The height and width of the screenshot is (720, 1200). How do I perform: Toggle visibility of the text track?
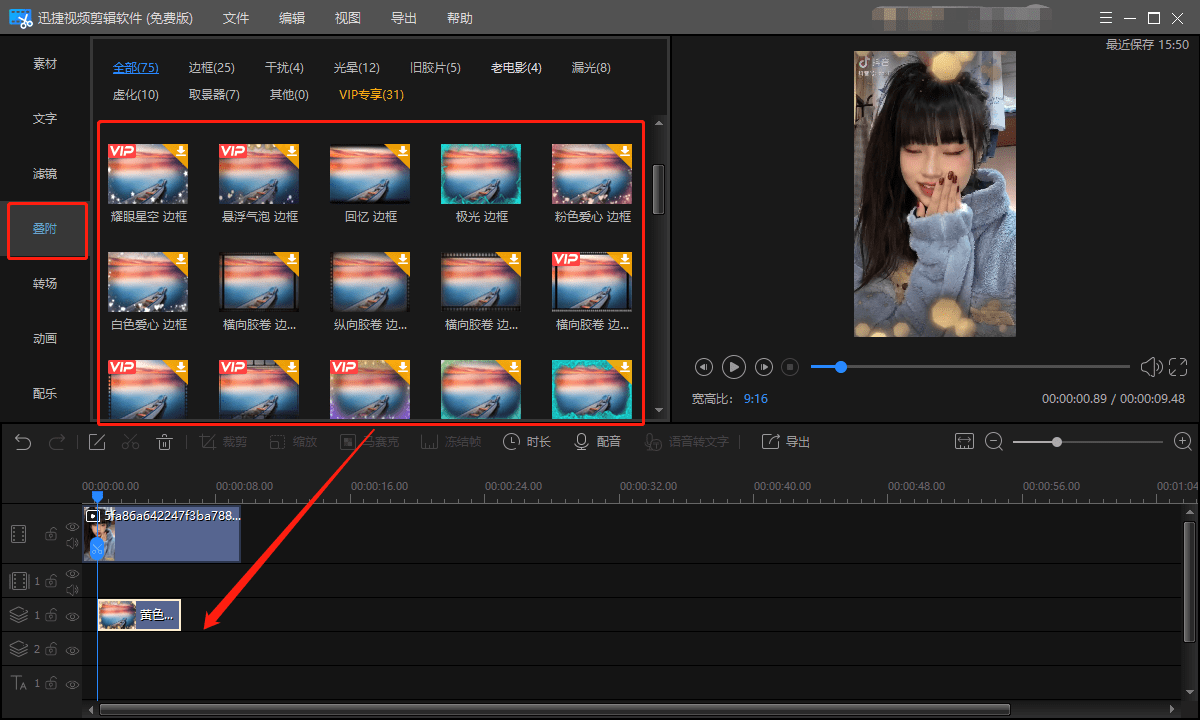coord(72,684)
